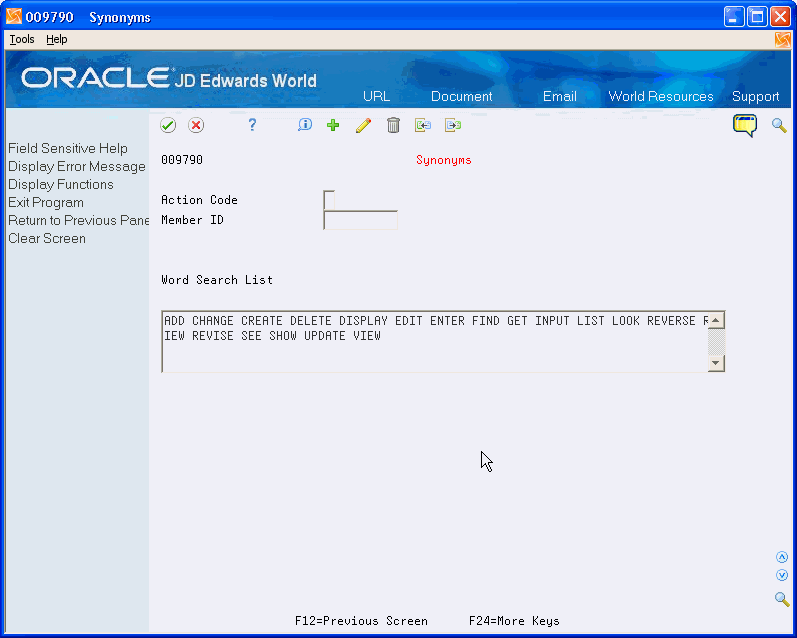Click F24=More Keys
Image resolution: width=797 pixels, height=638 pixels.
tap(514, 621)
